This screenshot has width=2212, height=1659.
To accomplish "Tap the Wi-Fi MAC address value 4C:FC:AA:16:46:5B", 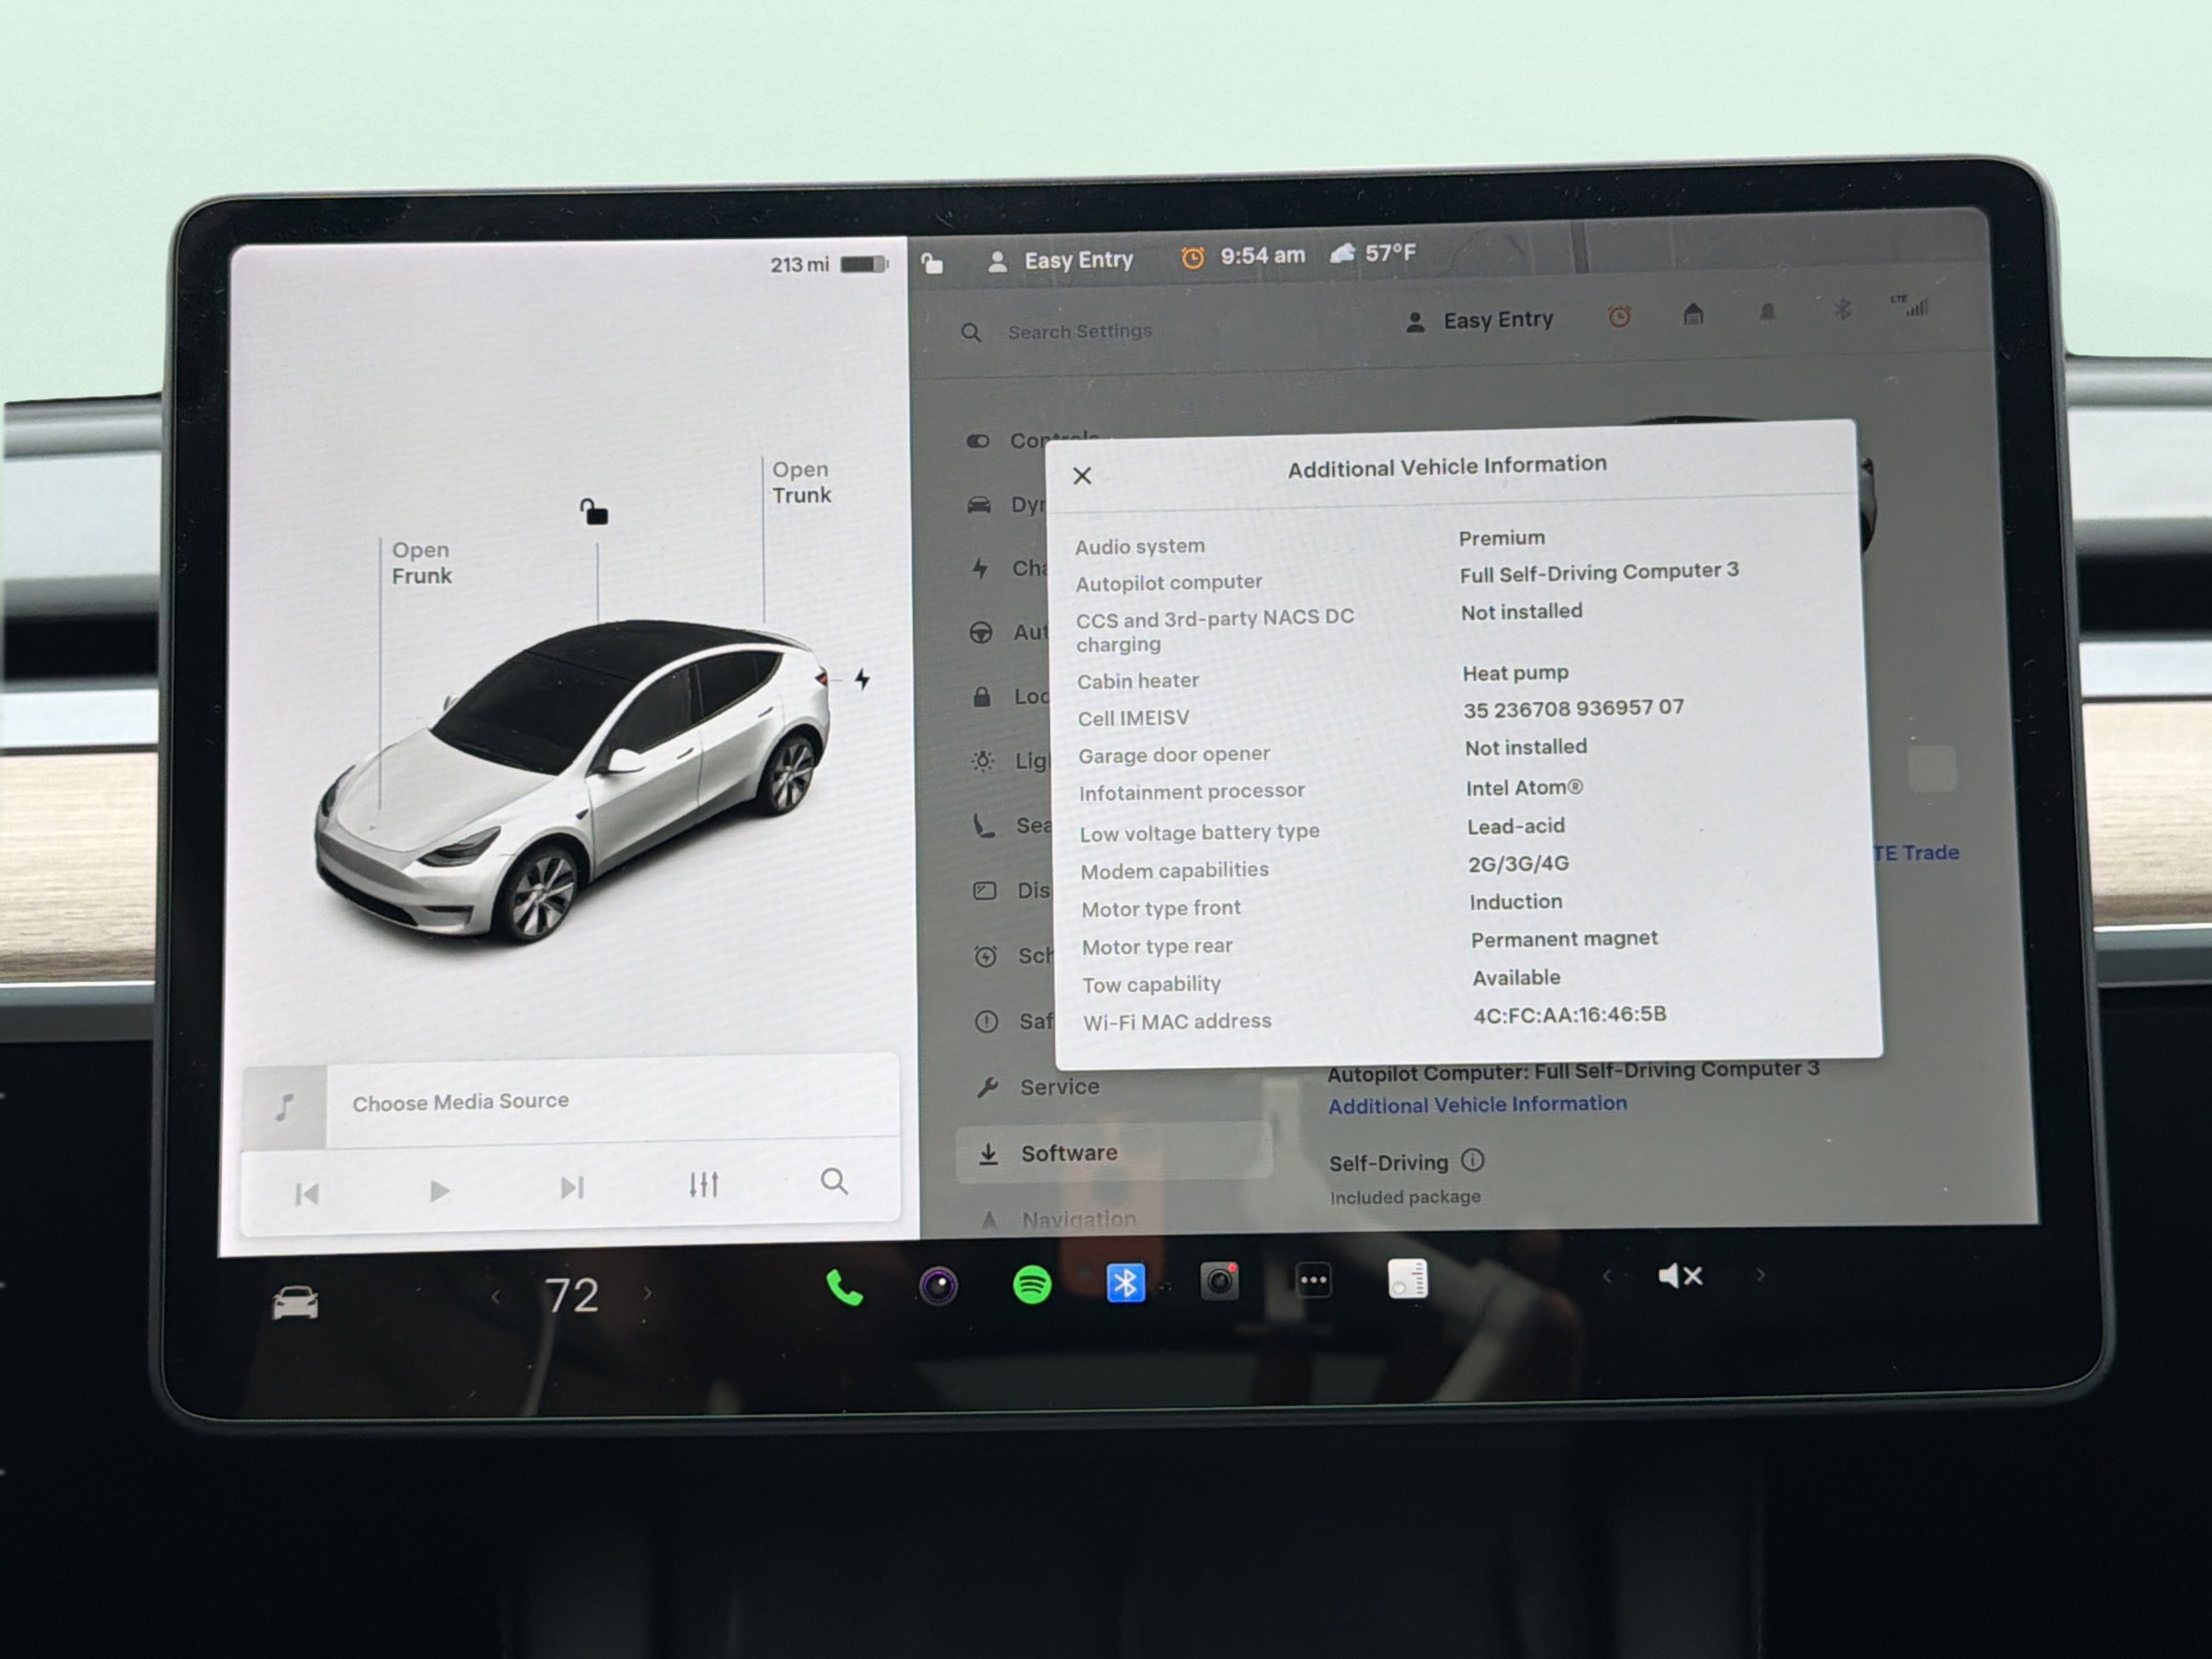I will pos(1570,1014).
